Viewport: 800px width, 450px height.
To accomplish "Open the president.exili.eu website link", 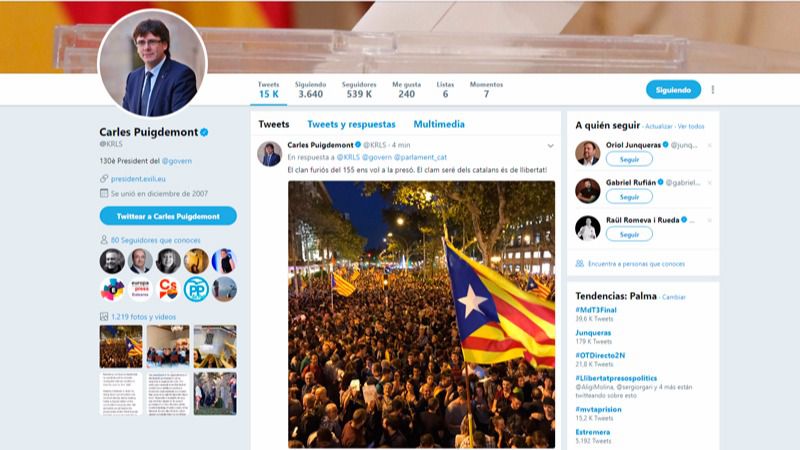I will click(138, 179).
